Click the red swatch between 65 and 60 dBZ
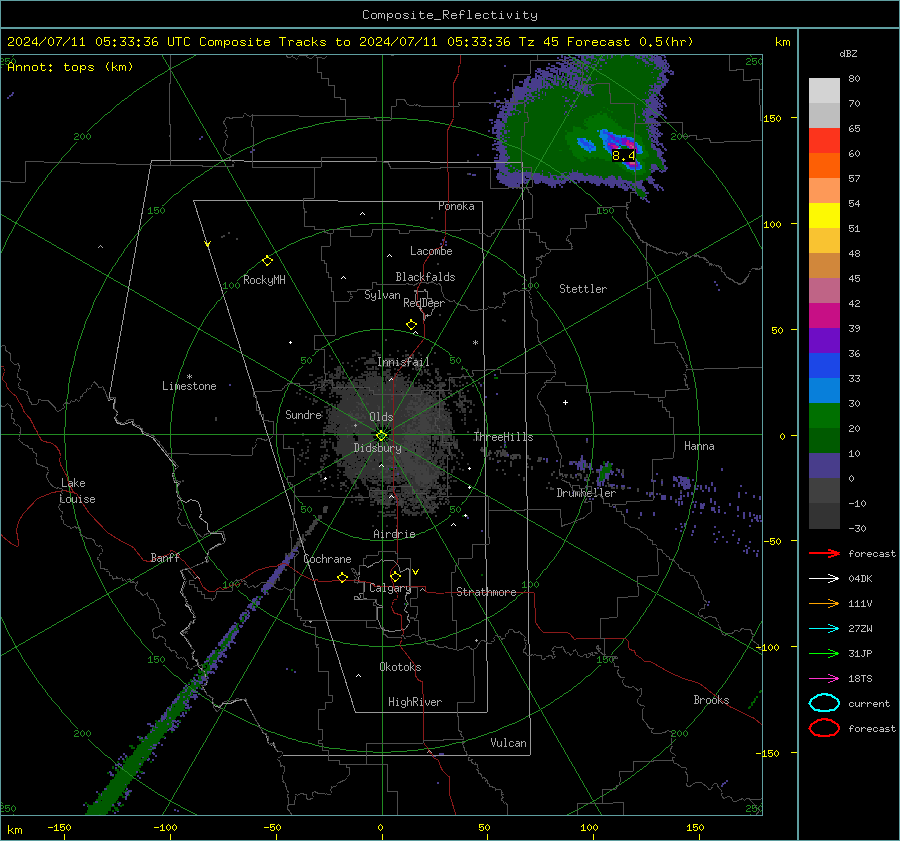This screenshot has height=841, width=900. click(x=824, y=141)
